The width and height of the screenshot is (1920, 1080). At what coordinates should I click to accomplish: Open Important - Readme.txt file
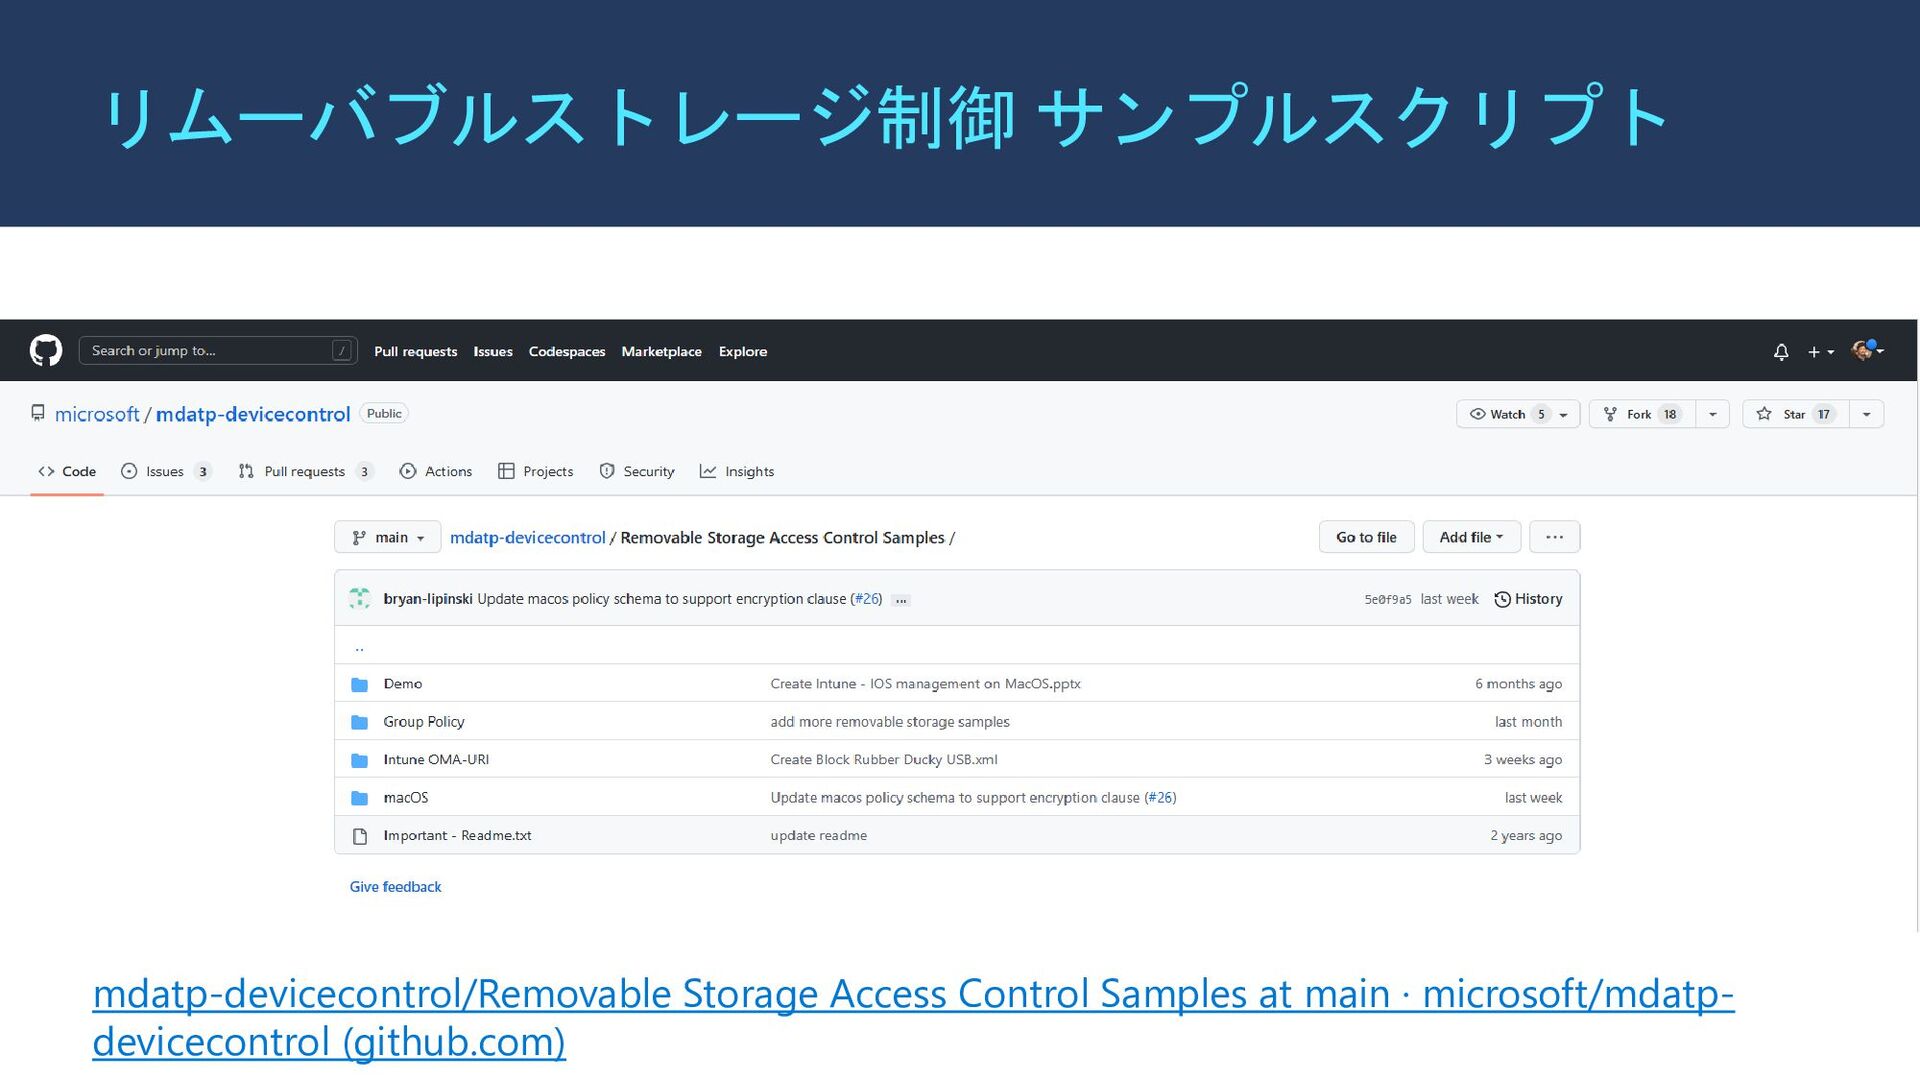(457, 836)
